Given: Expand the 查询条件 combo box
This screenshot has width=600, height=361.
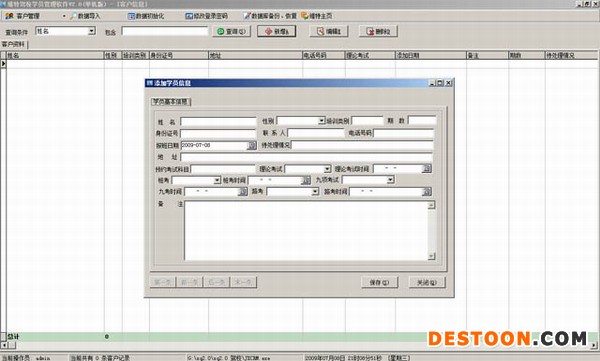Looking at the screenshot, I should pos(91,31).
